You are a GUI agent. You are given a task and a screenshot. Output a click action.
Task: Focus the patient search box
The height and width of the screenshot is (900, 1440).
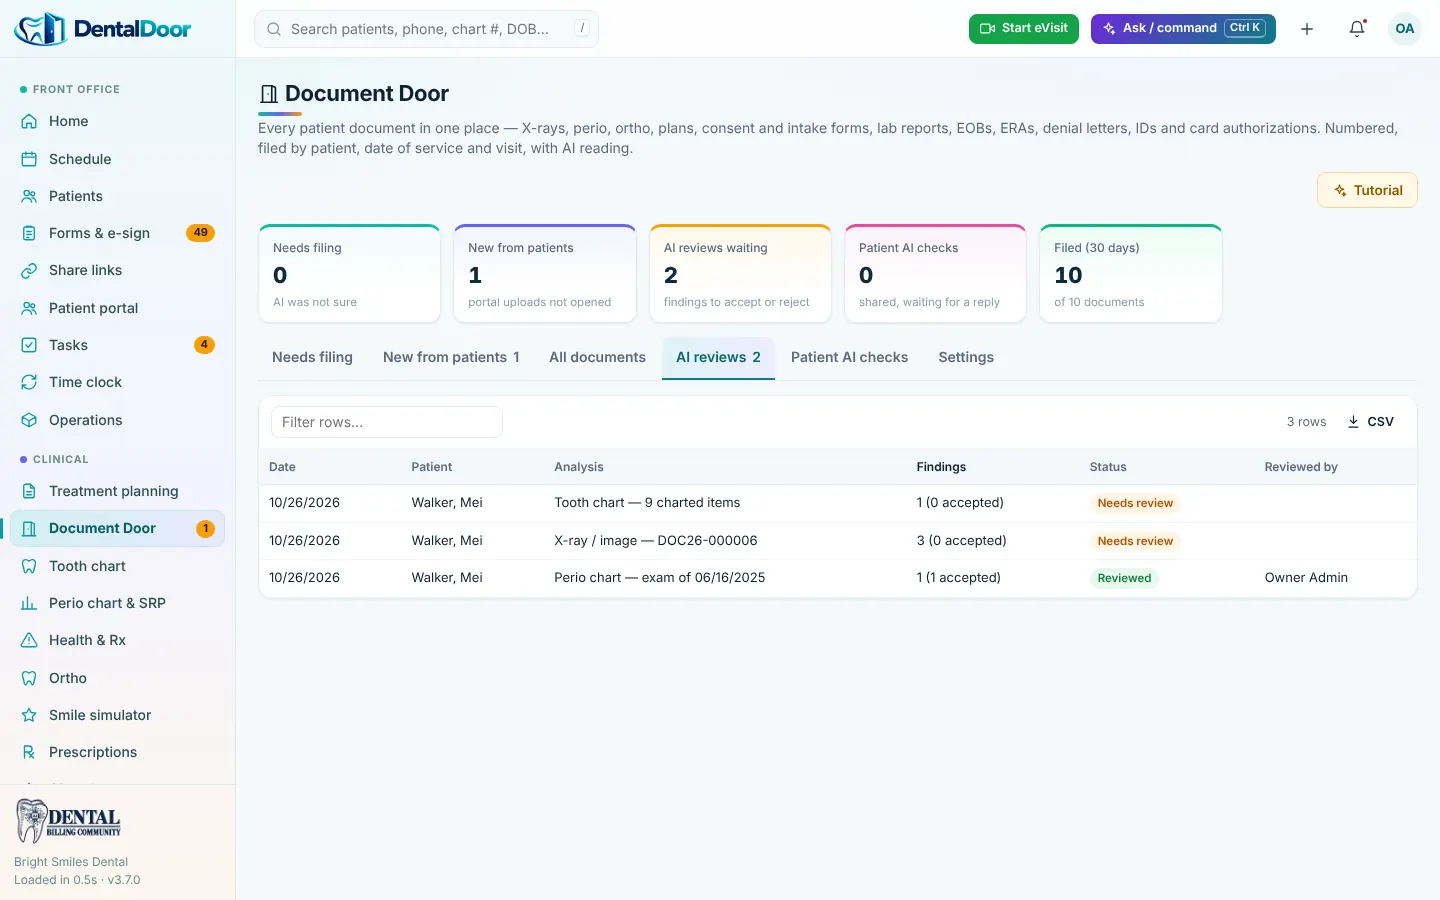pos(426,29)
